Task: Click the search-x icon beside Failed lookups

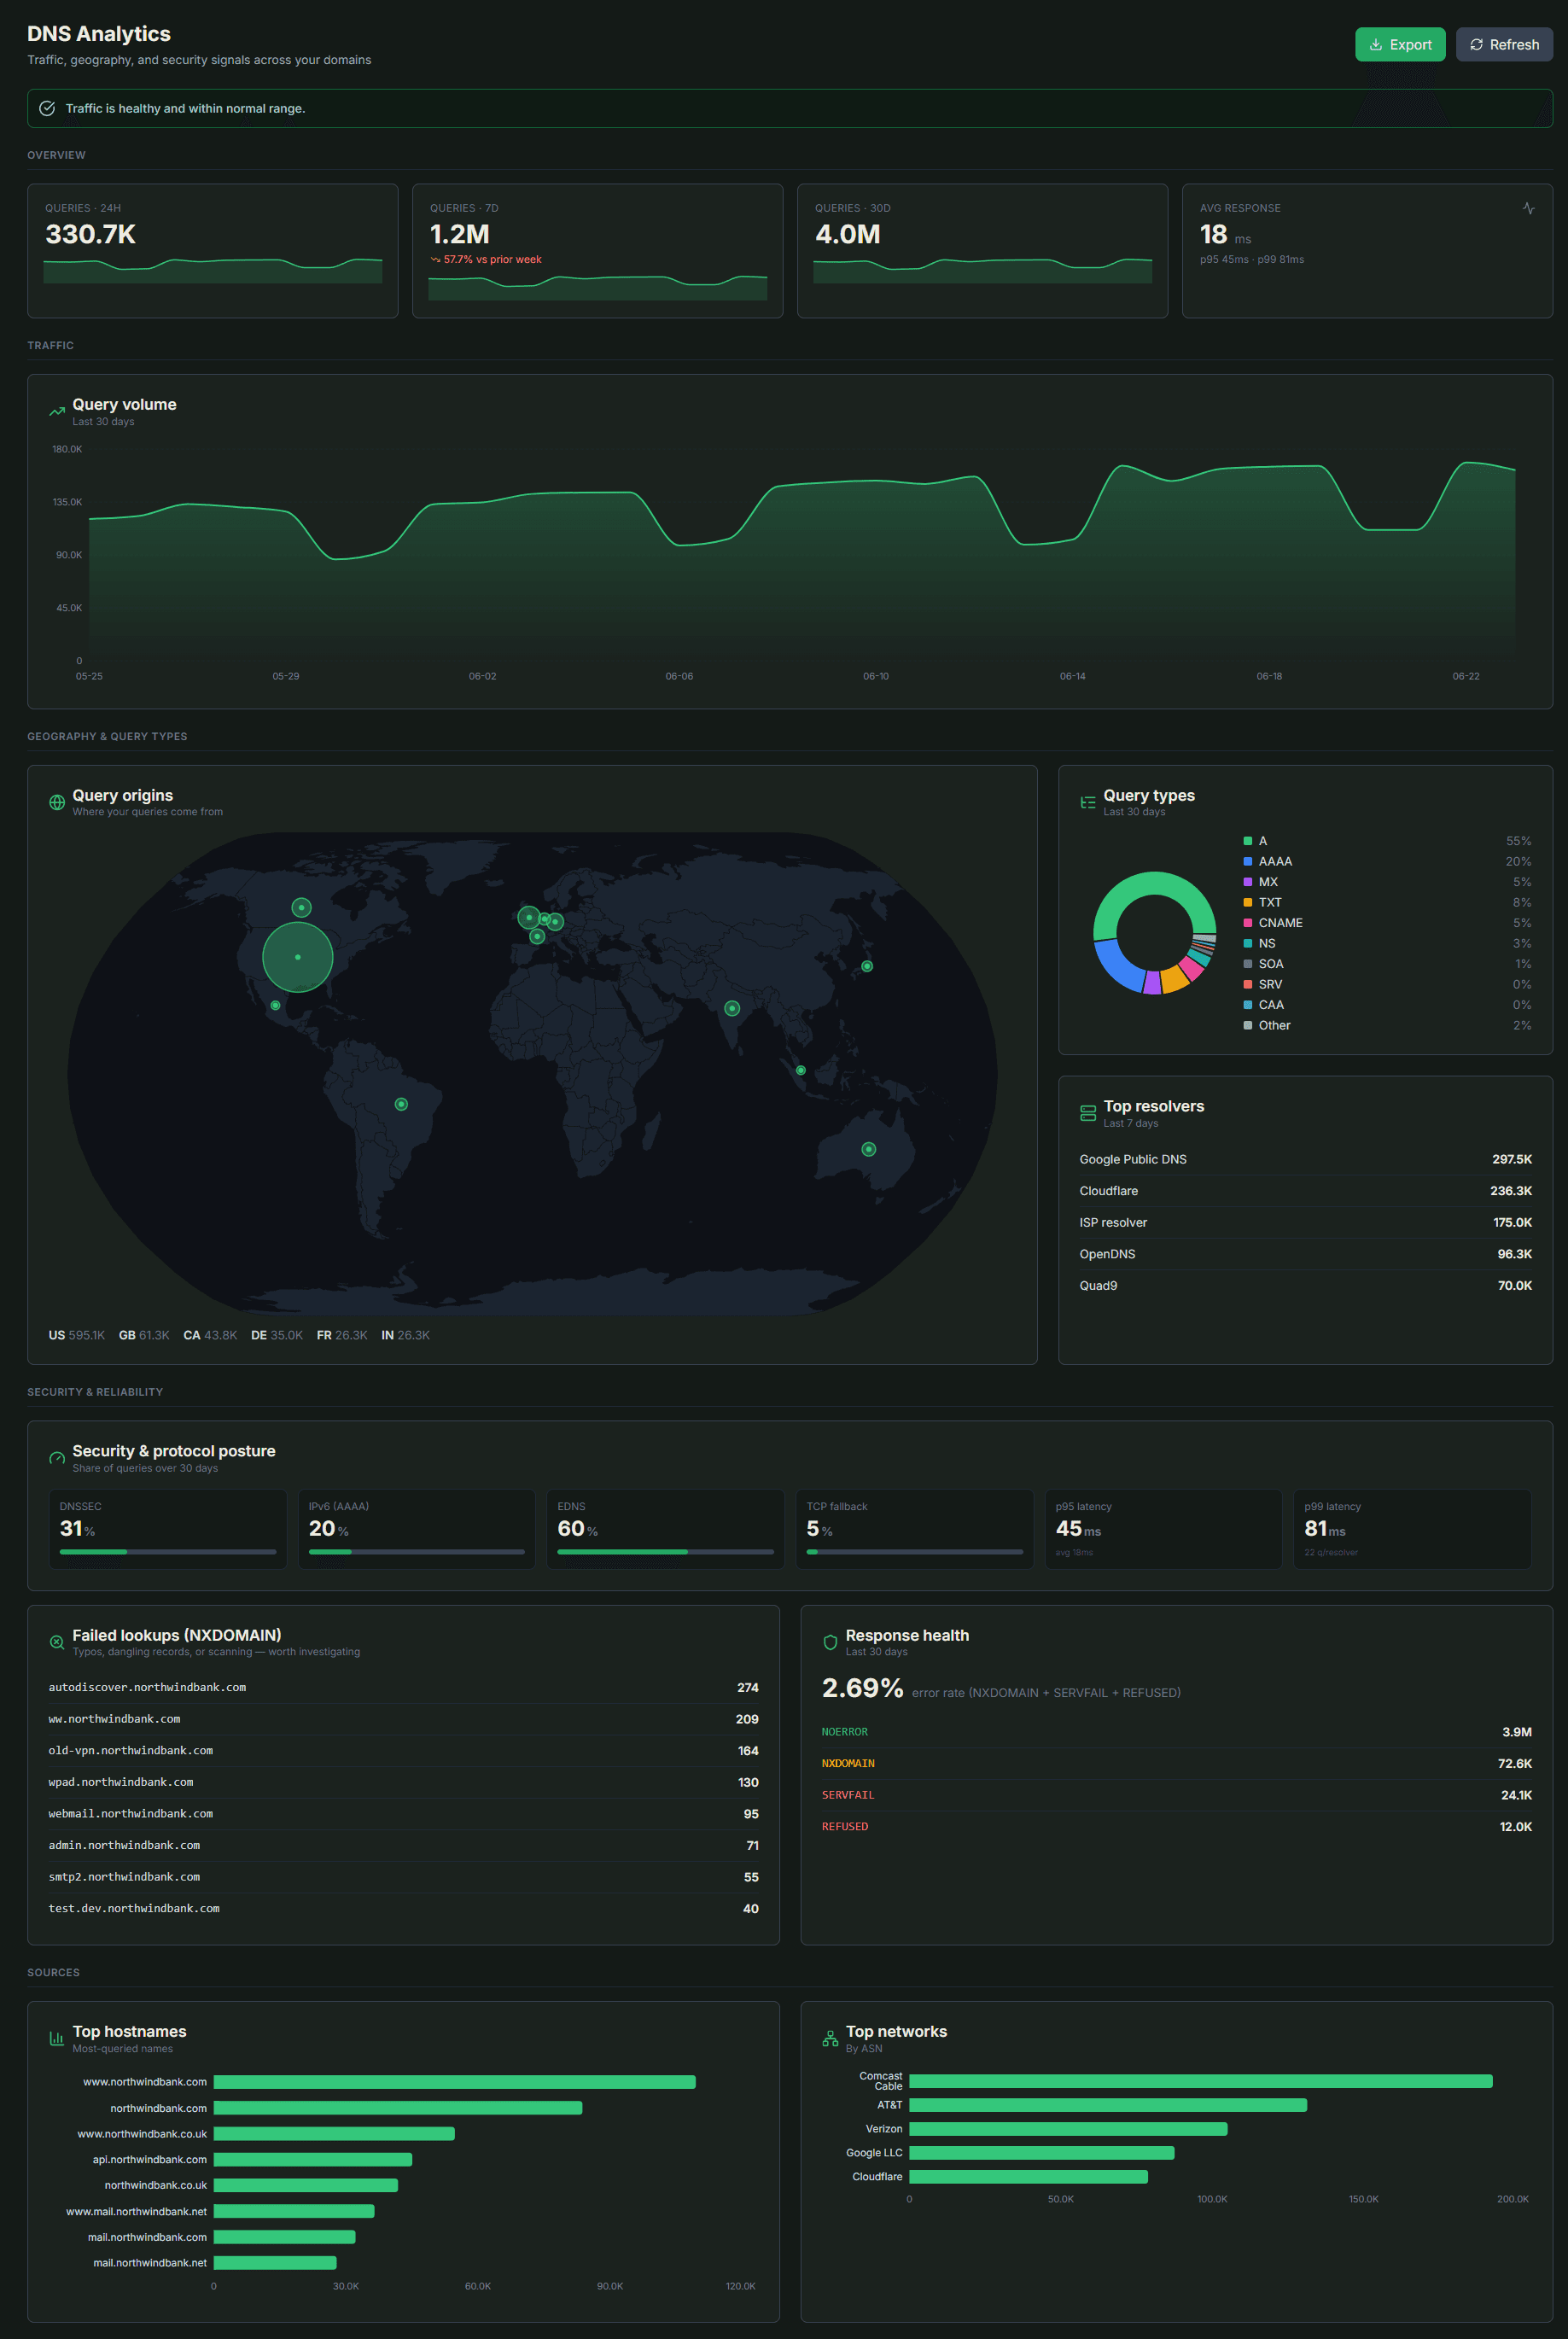Action: [x=57, y=1642]
